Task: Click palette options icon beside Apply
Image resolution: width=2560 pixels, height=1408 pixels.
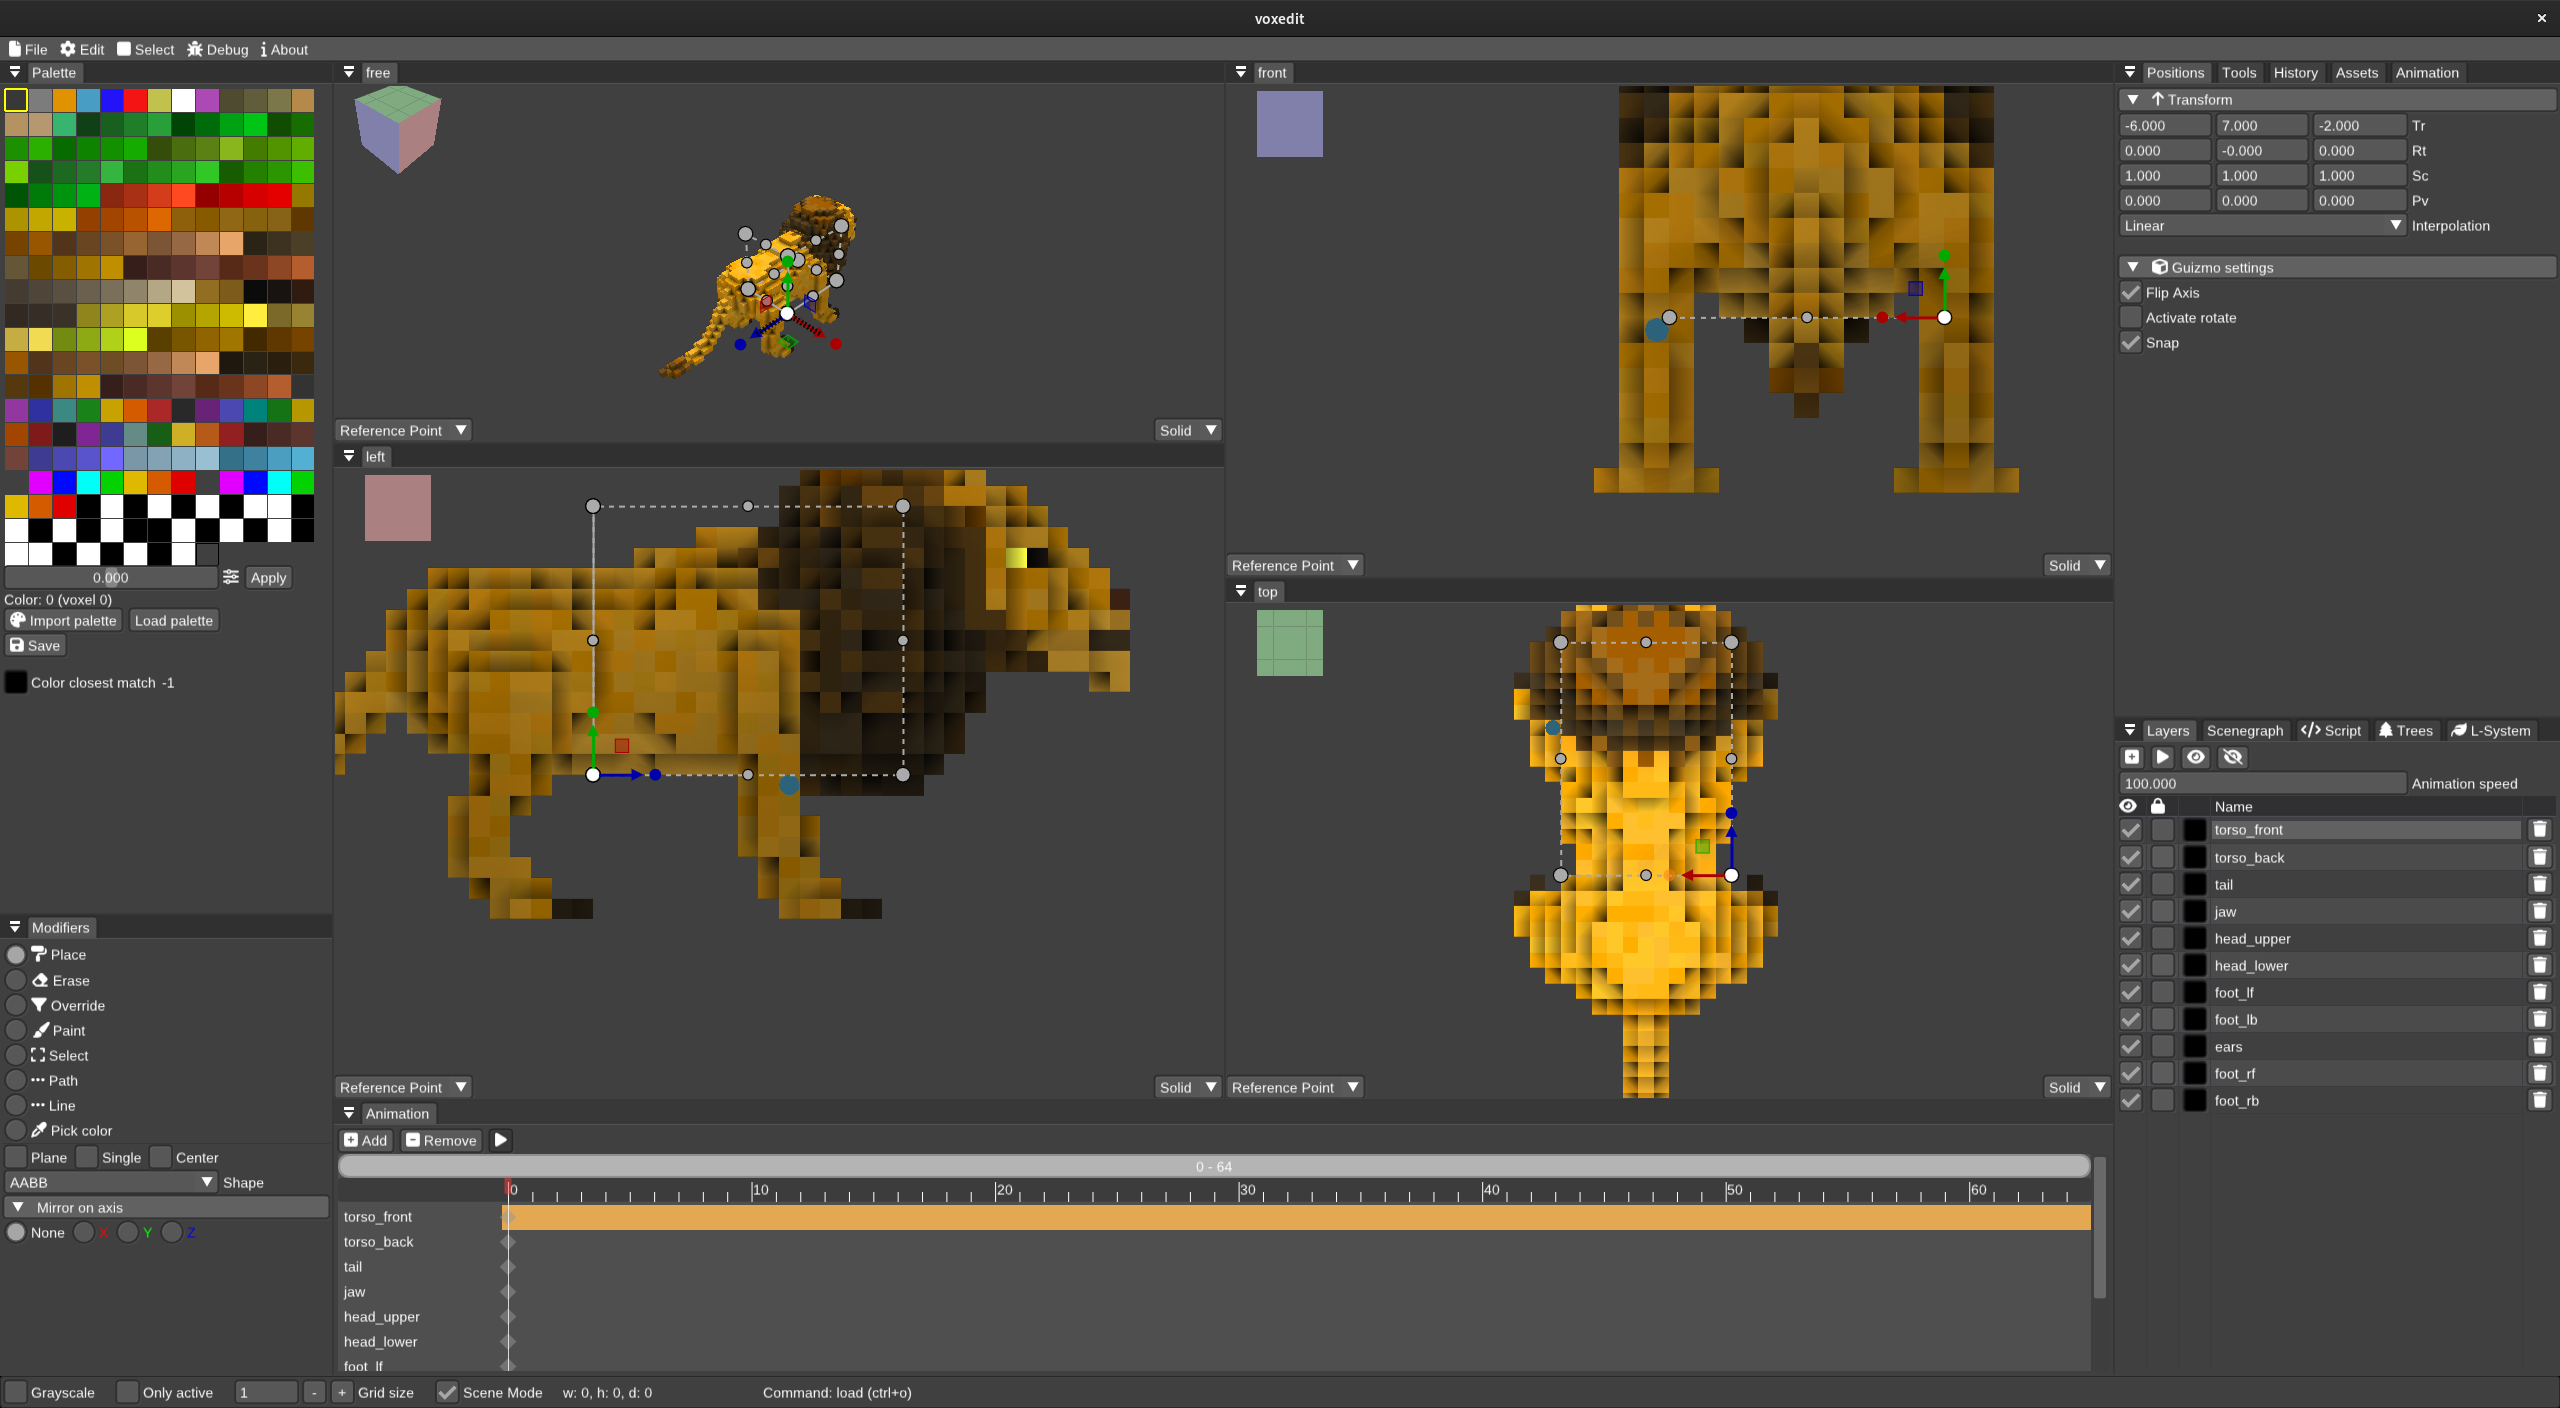Action: coord(231,577)
